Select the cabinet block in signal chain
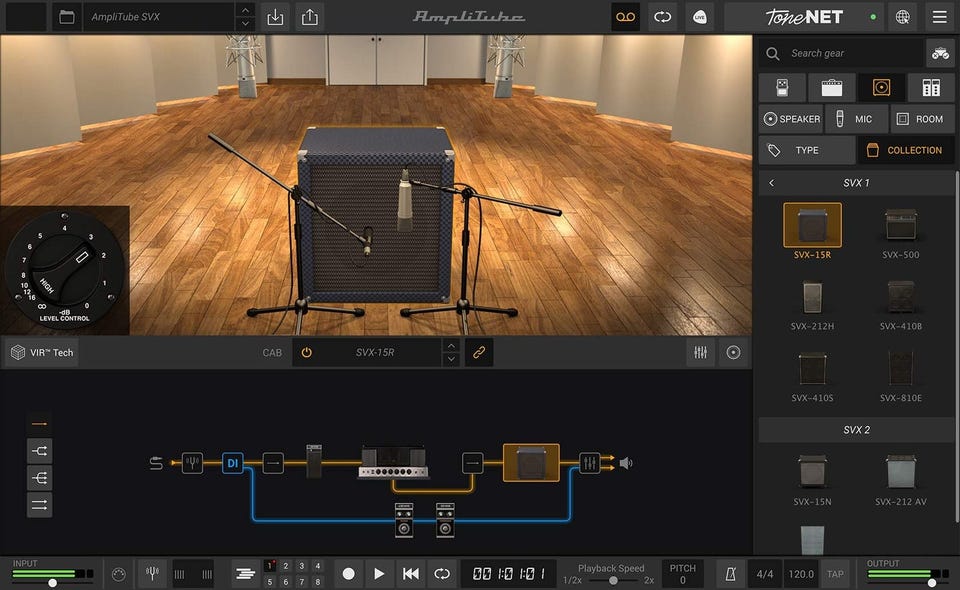This screenshot has height=590, width=960. pos(531,463)
